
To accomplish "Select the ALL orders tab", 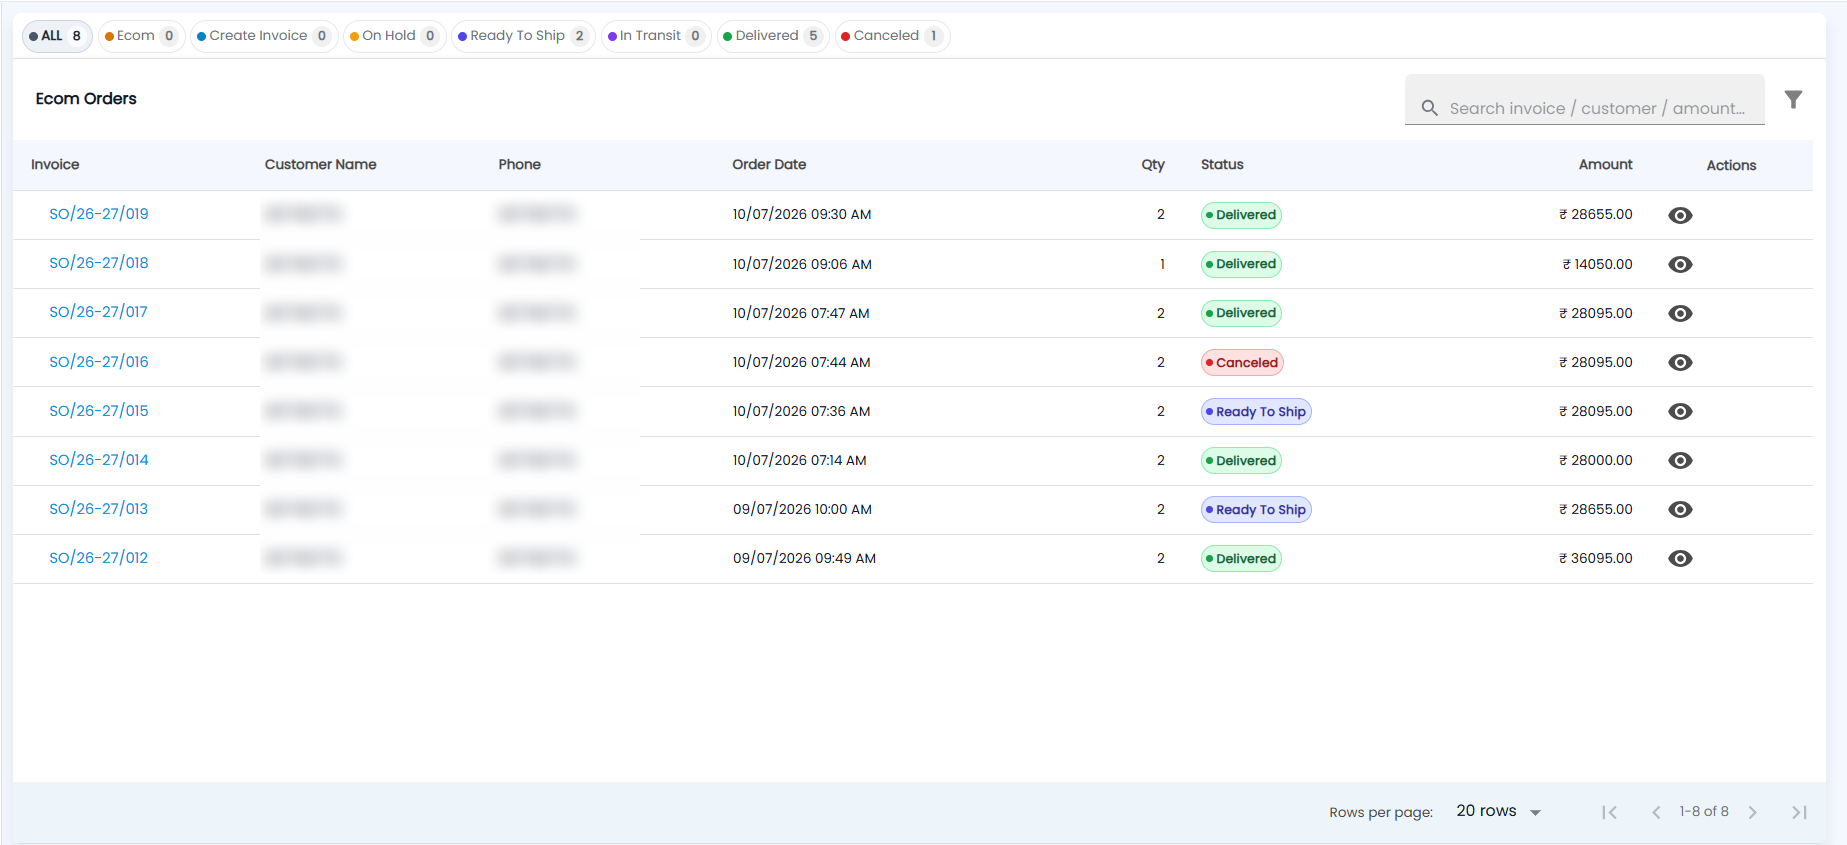I will (x=57, y=36).
